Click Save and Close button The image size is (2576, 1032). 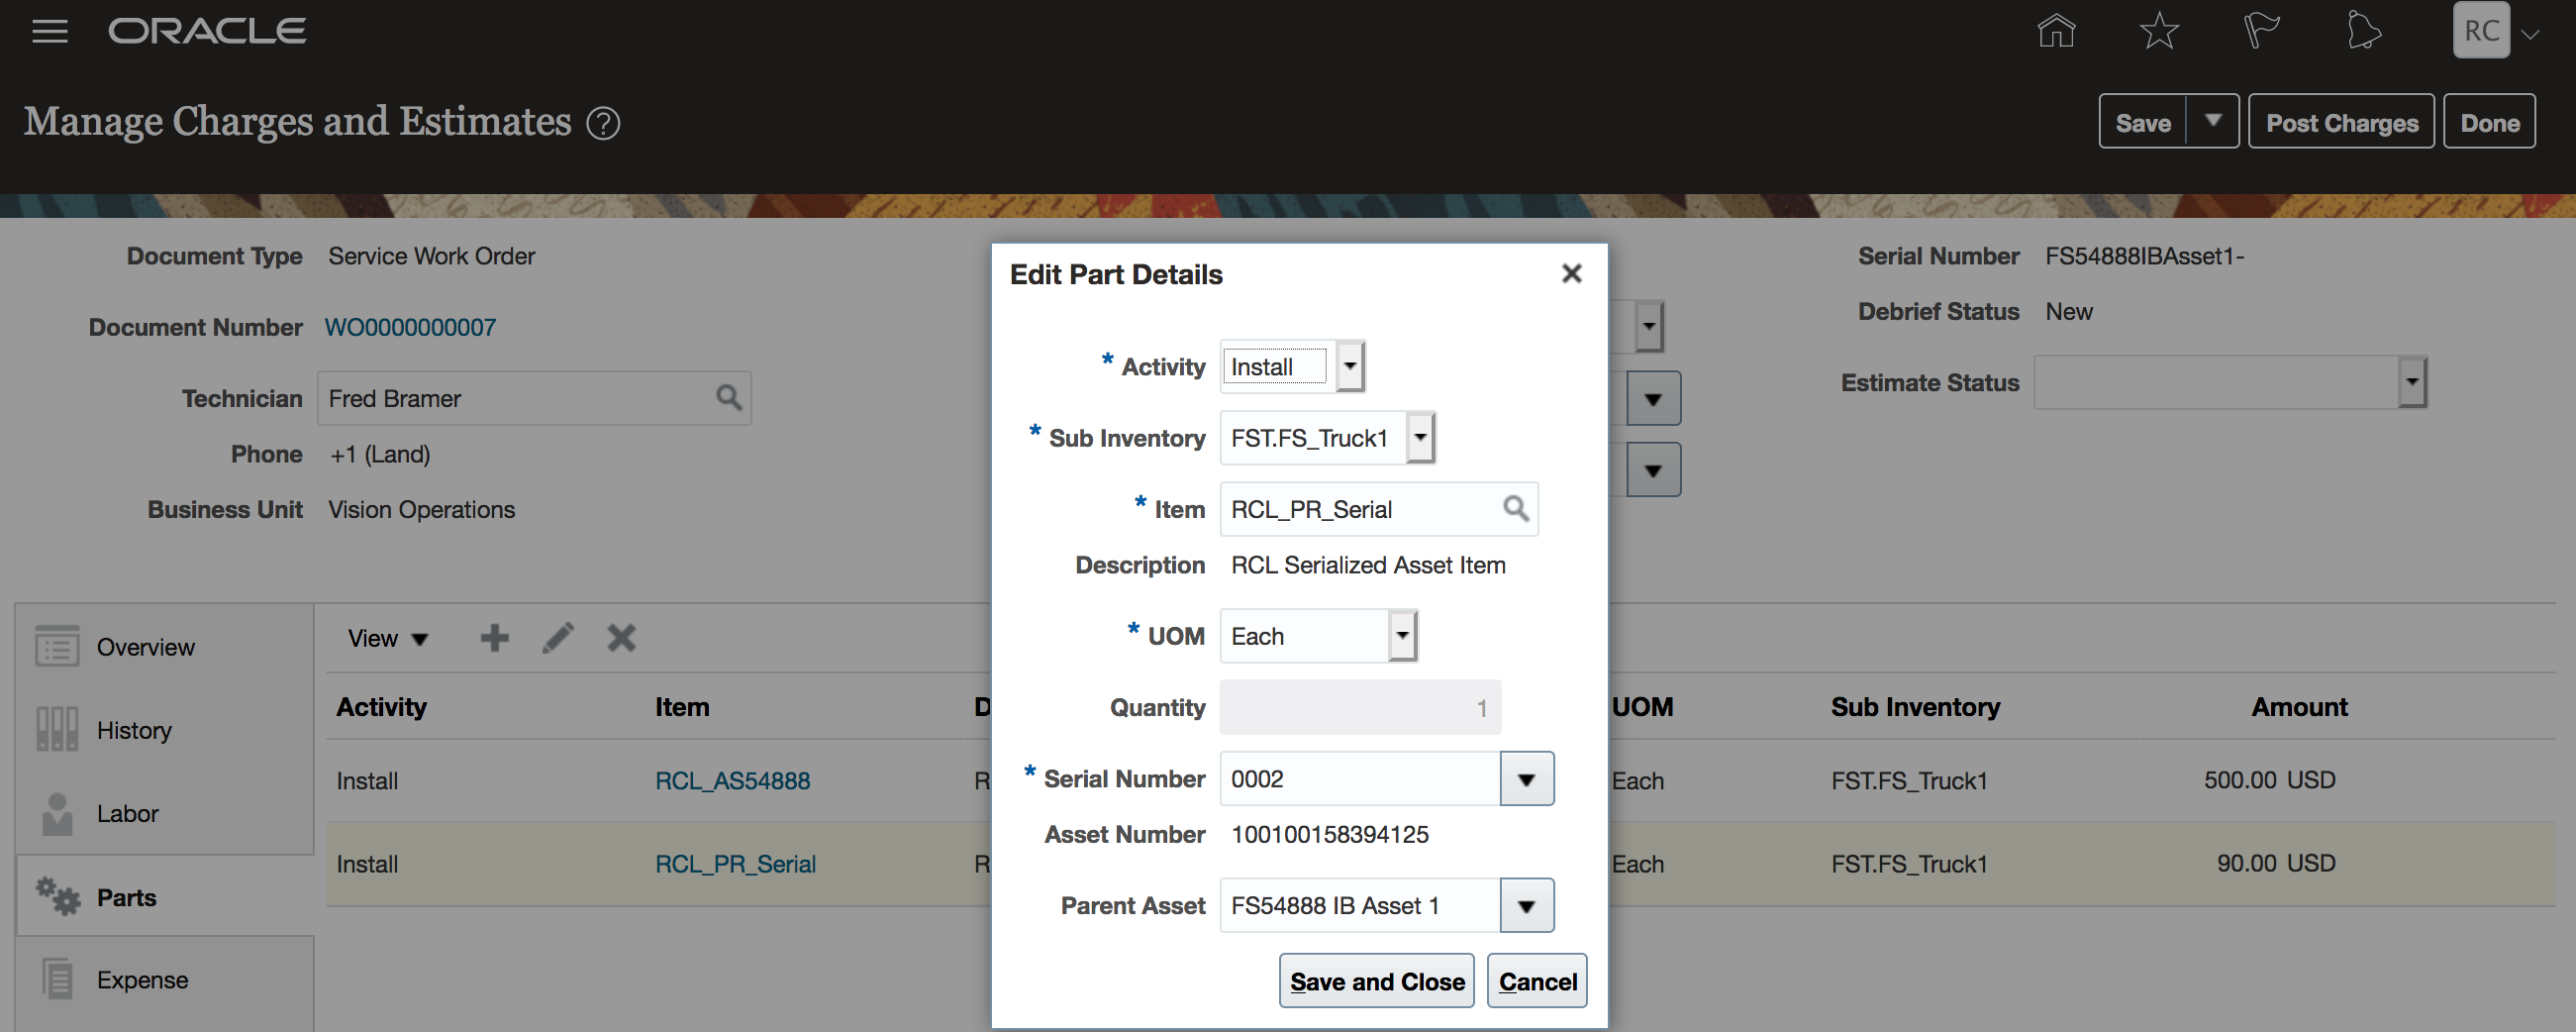(1376, 982)
